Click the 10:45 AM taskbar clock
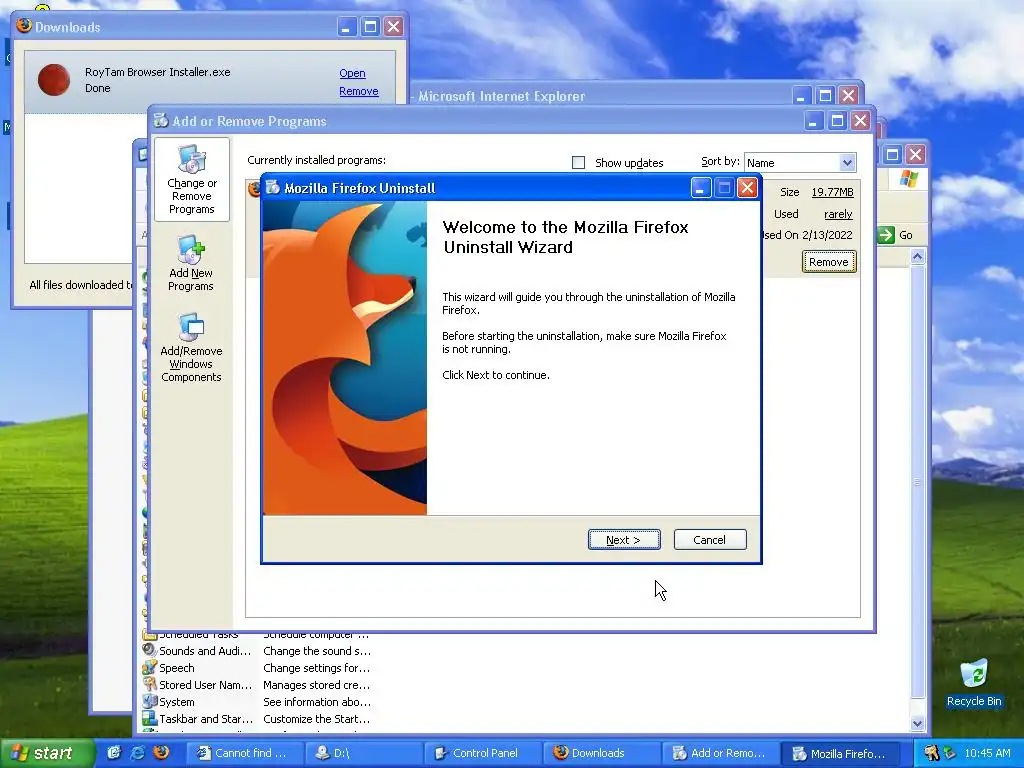1024x768 pixels. (x=987, y=753)
